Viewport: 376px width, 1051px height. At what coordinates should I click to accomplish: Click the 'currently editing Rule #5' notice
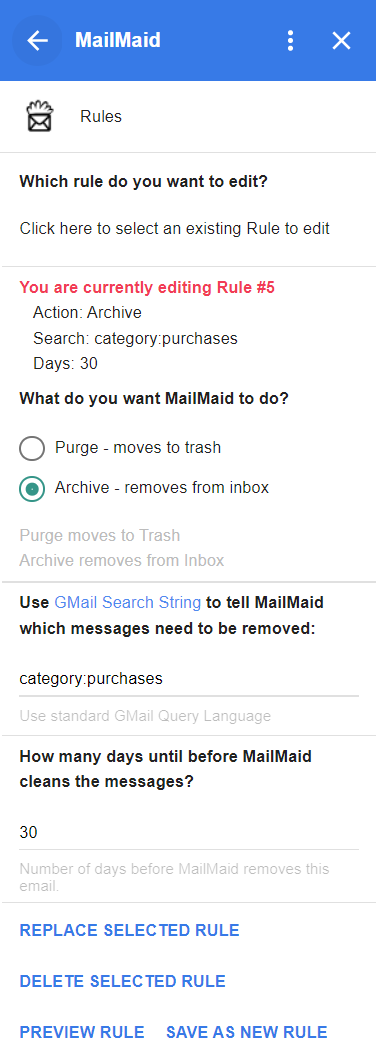pyautogui.click(x=147, y=288)
